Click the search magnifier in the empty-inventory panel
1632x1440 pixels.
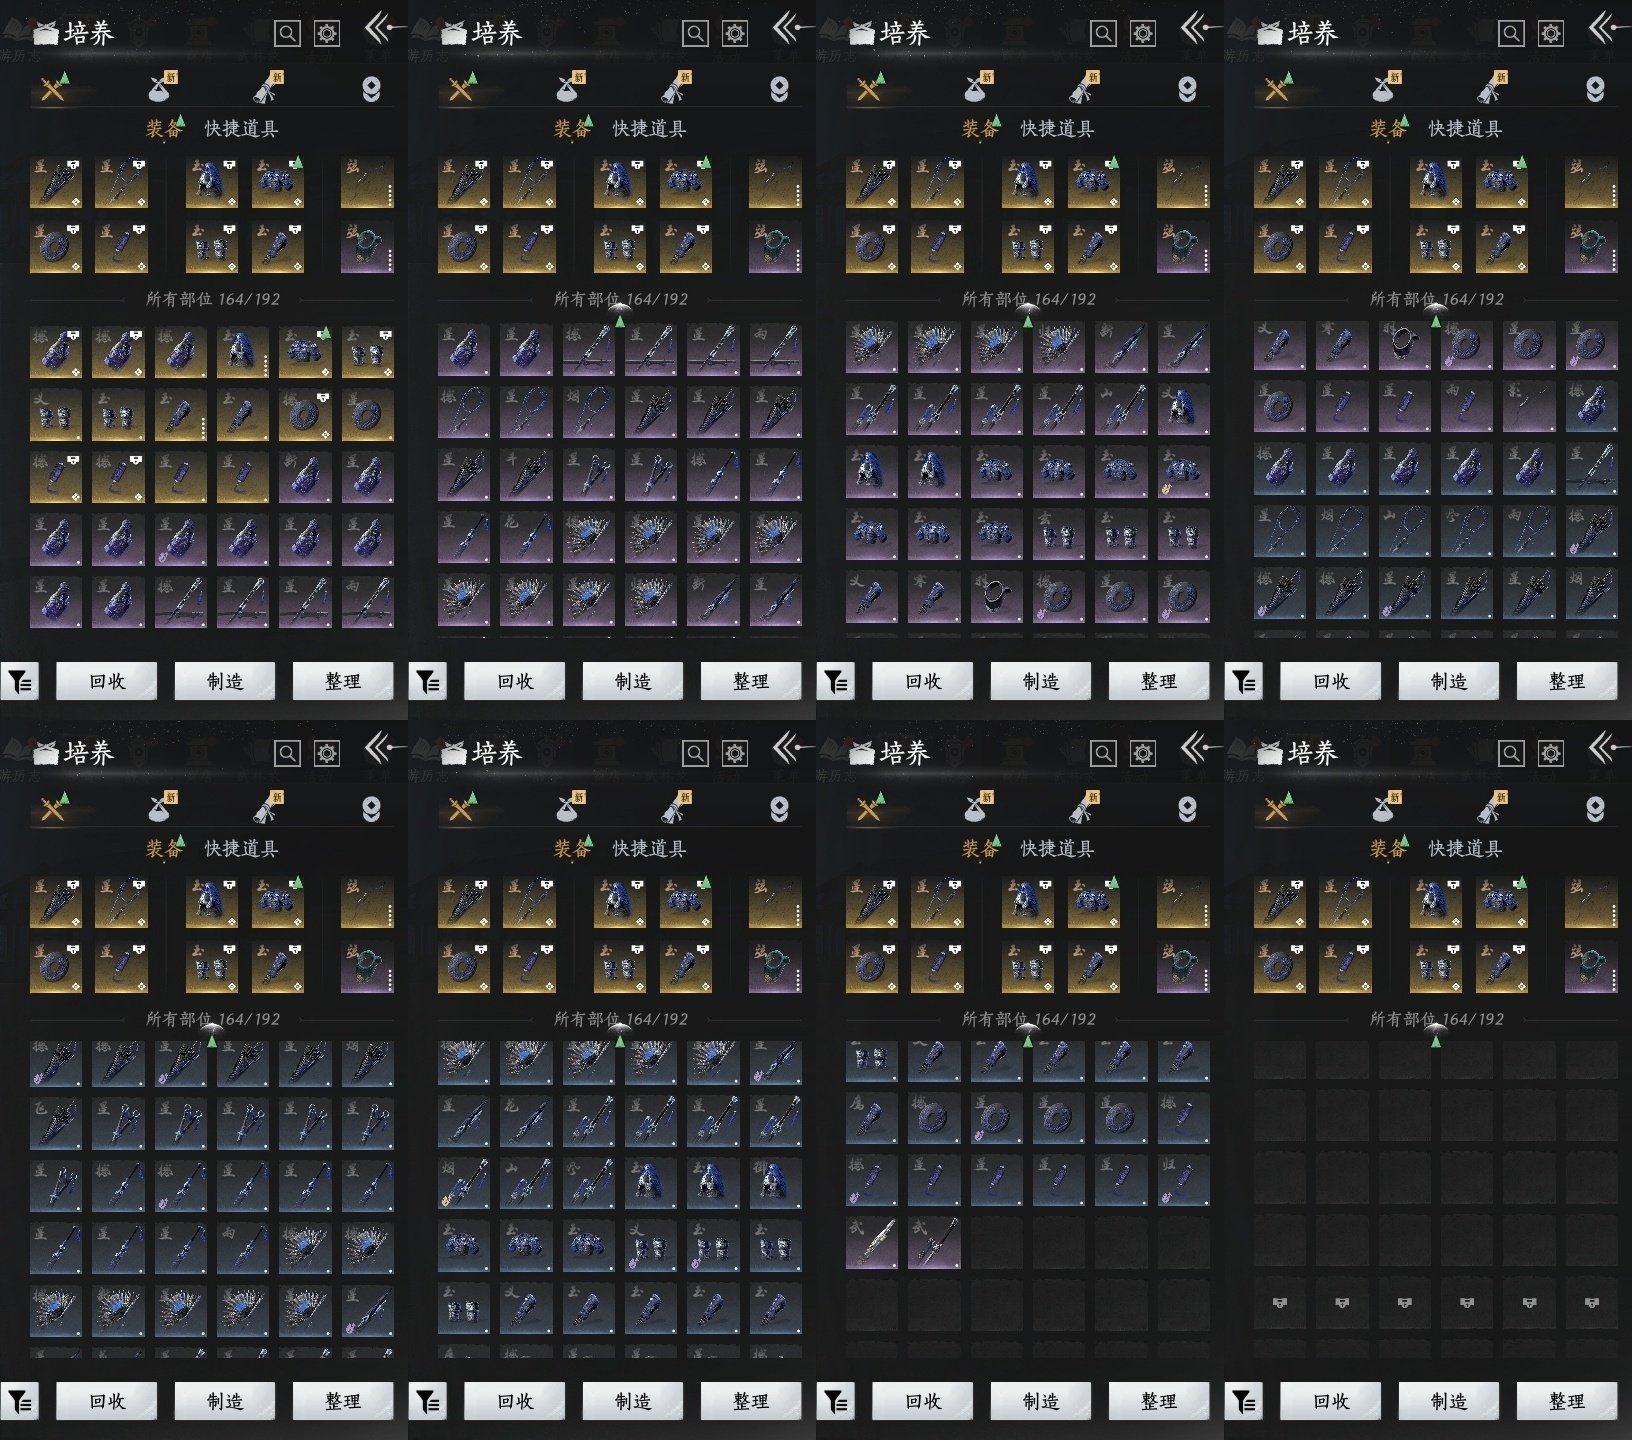click(x=1511, y=753)
